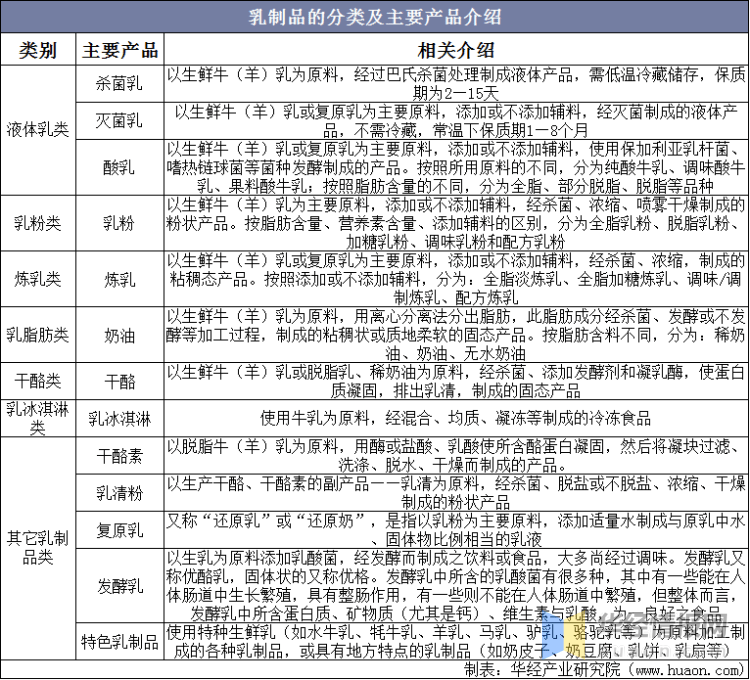750x680 pixels.
Task: Click the description mentioning 水牛乳、牦牛乳
Action: [x=456, y=641]
